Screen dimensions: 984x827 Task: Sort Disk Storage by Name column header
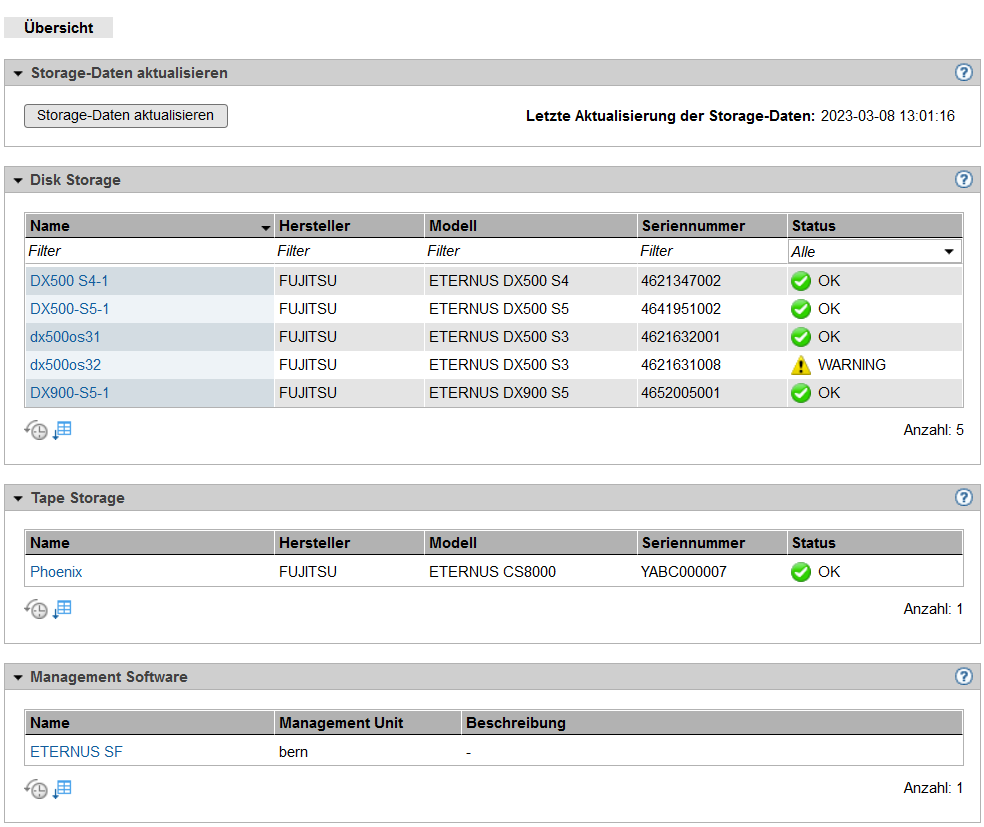(149, 226)
